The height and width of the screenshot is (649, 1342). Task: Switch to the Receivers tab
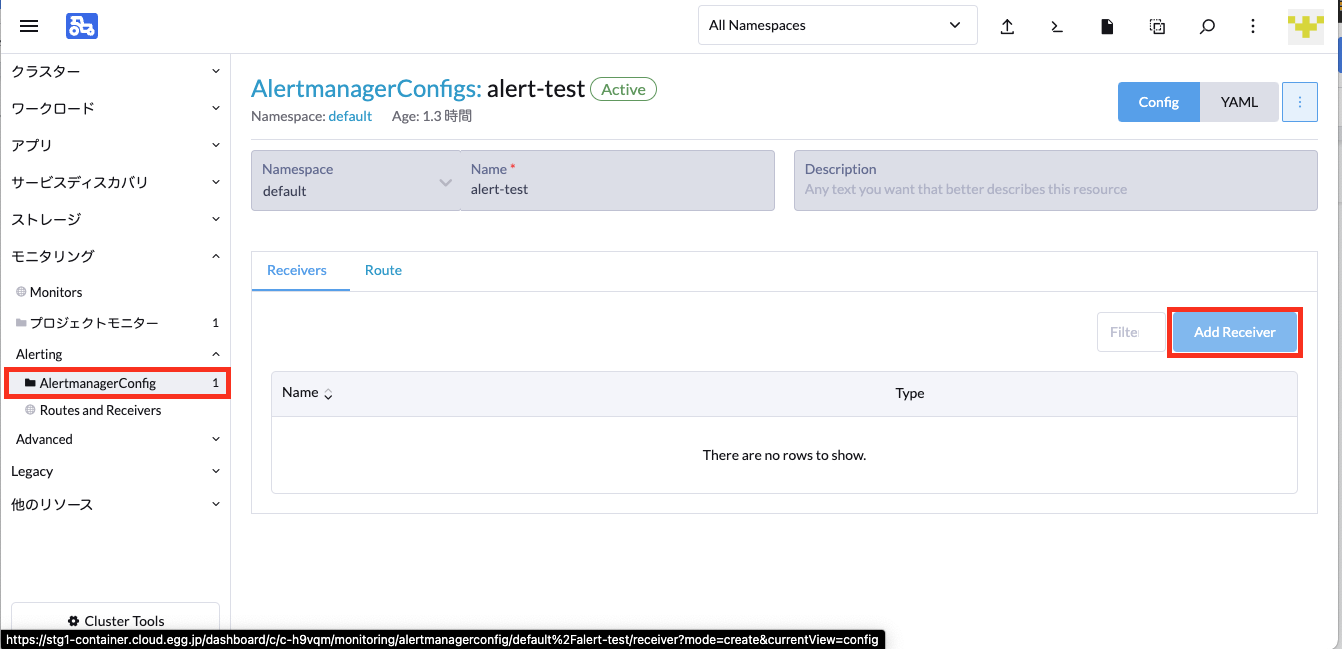point(297,270)
